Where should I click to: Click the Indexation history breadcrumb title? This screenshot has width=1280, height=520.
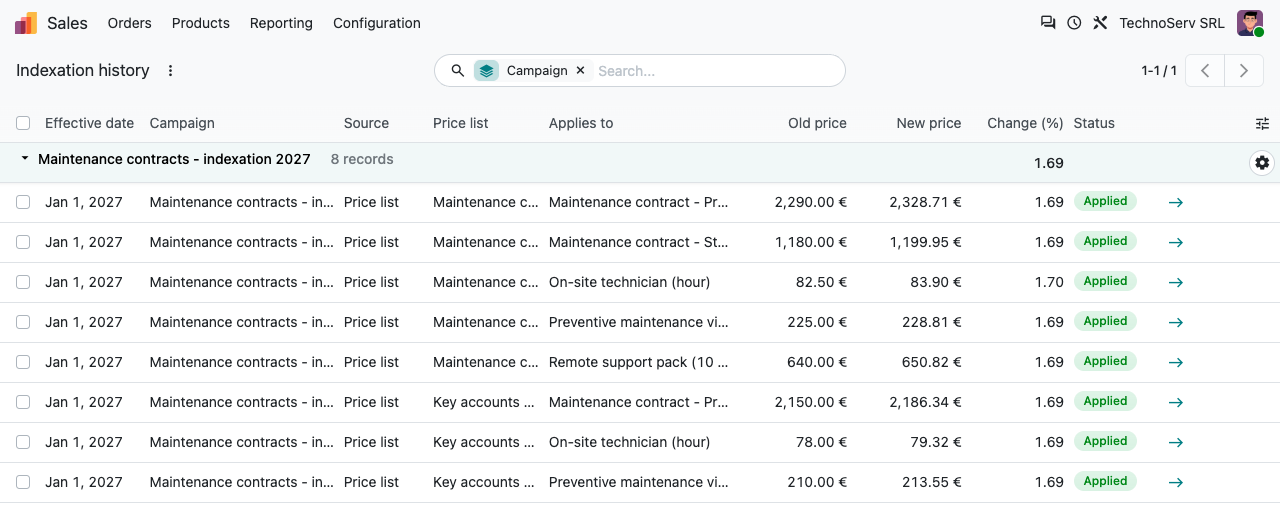pyautogui.click(x=83, y=70)
